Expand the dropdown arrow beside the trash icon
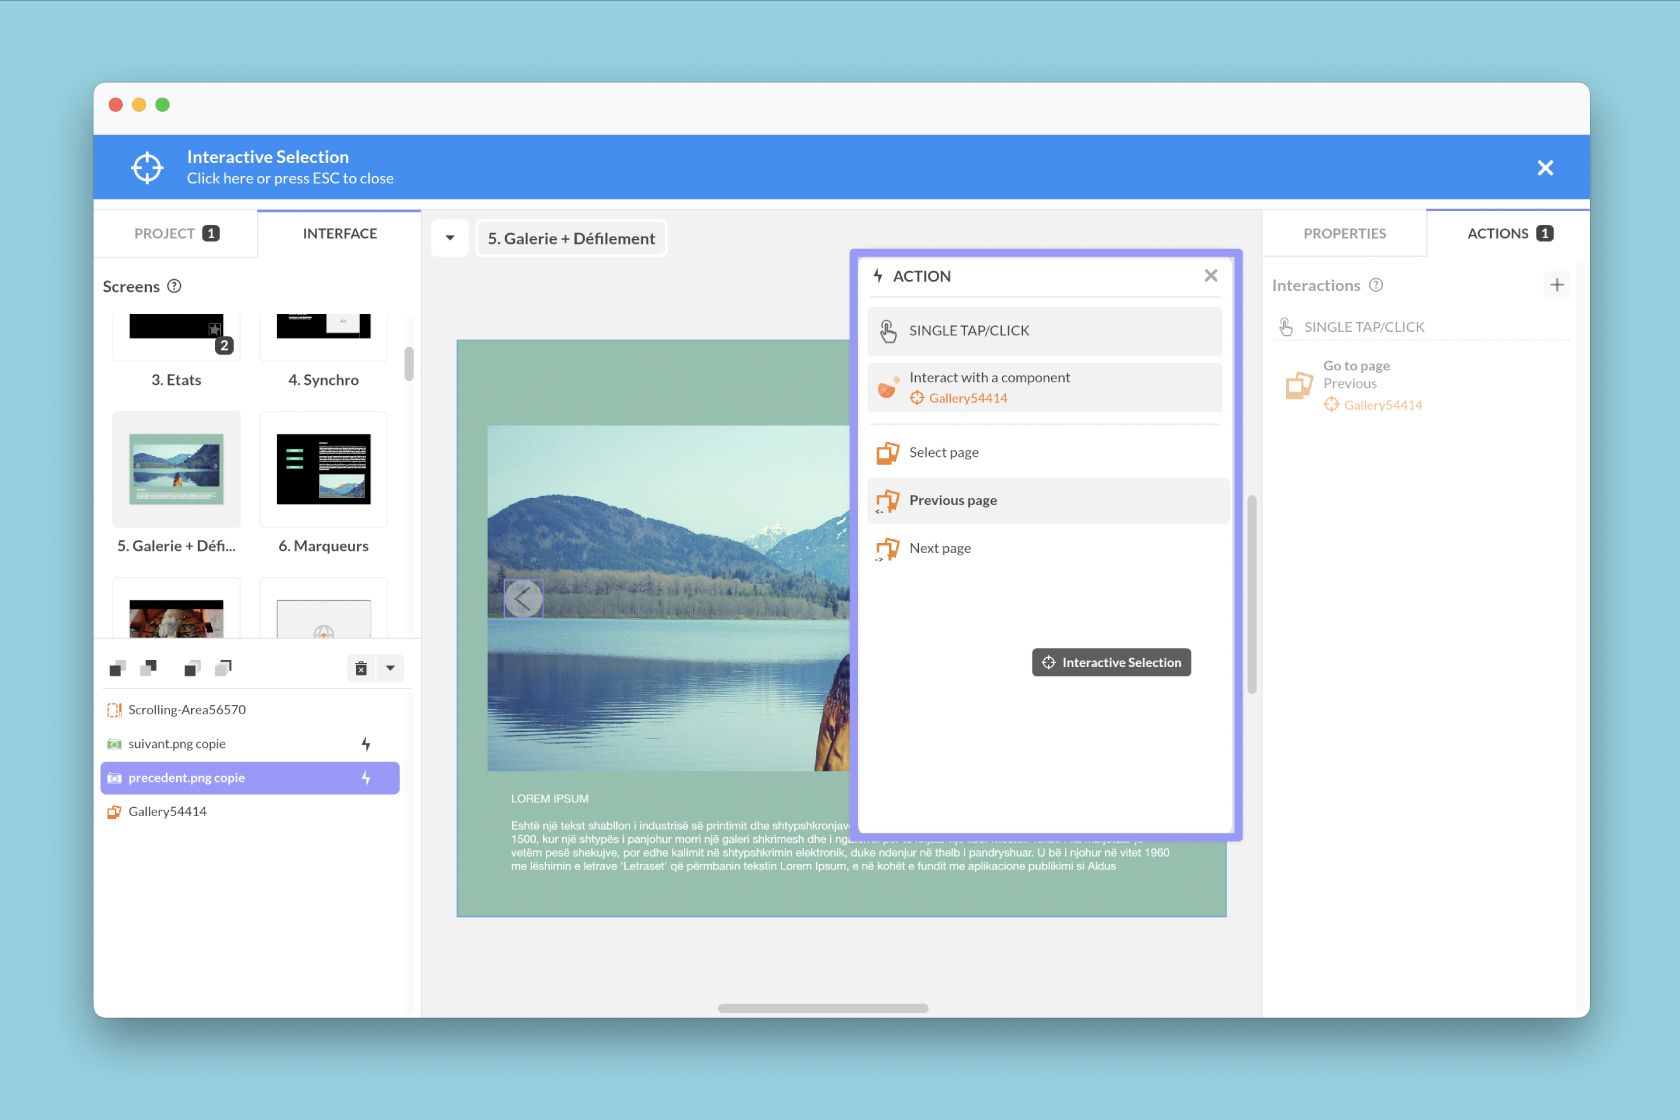The width and height of the screenshot is (1680, 1120). point(390,668)
